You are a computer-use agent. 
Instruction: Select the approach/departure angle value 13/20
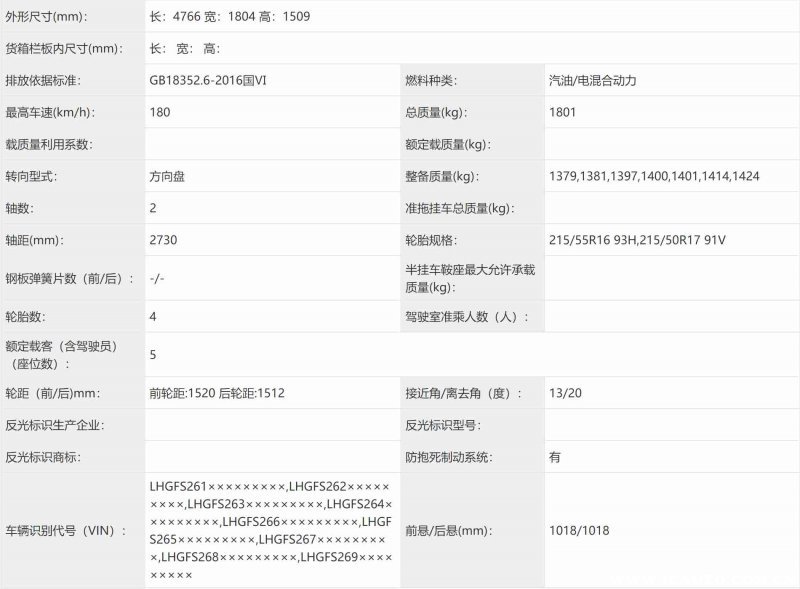point(565,393)
